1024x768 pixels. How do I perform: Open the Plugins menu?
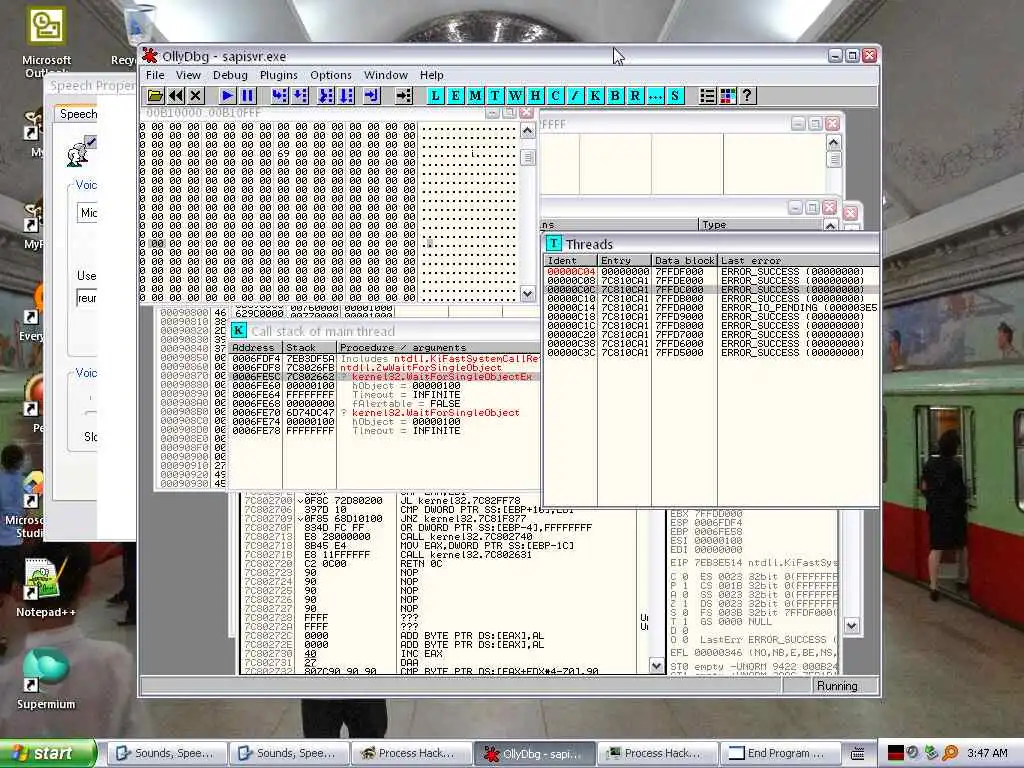278,75
